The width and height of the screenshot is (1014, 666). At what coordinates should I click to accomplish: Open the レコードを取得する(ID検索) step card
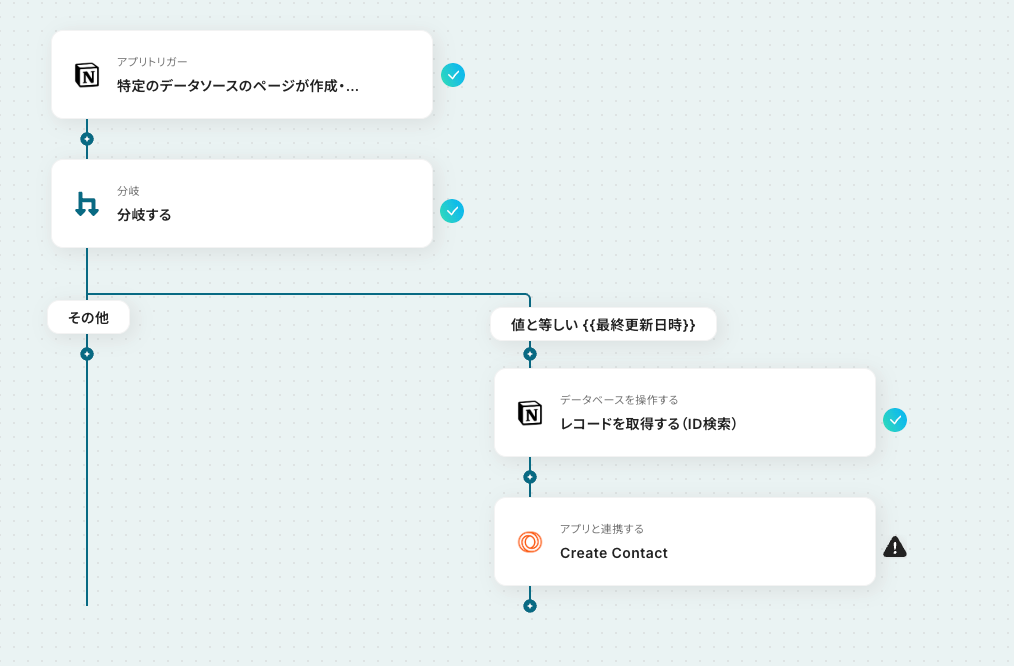tap(685, 413)
